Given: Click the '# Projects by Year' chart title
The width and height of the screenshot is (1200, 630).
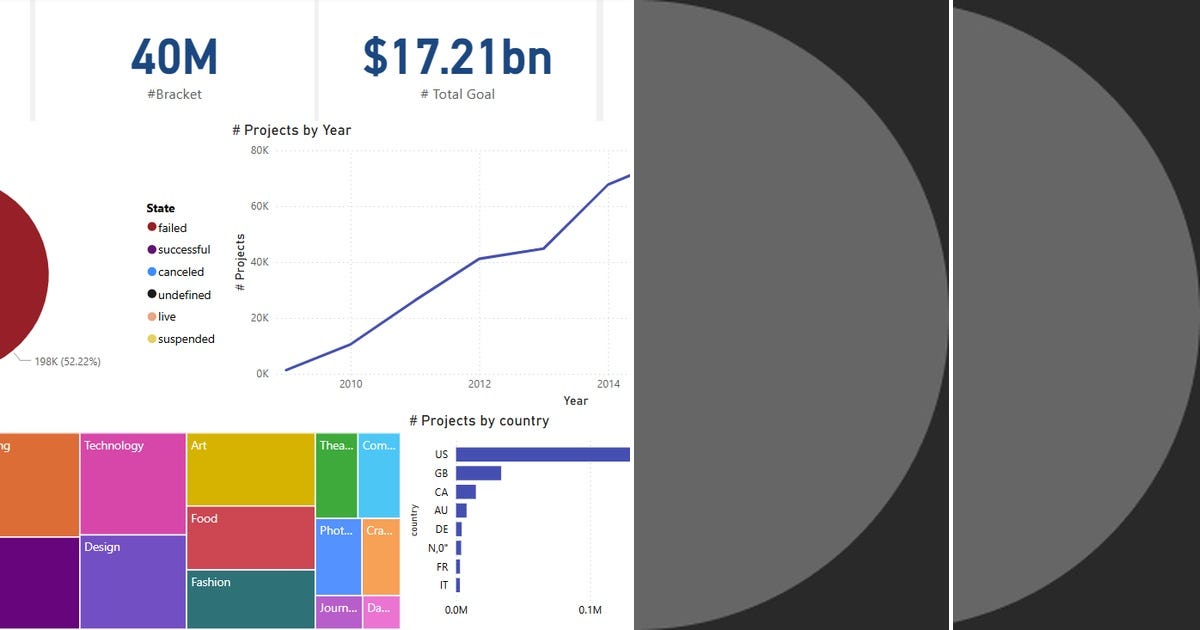Looking at the screenshot, I should click(x=291, y=130).
